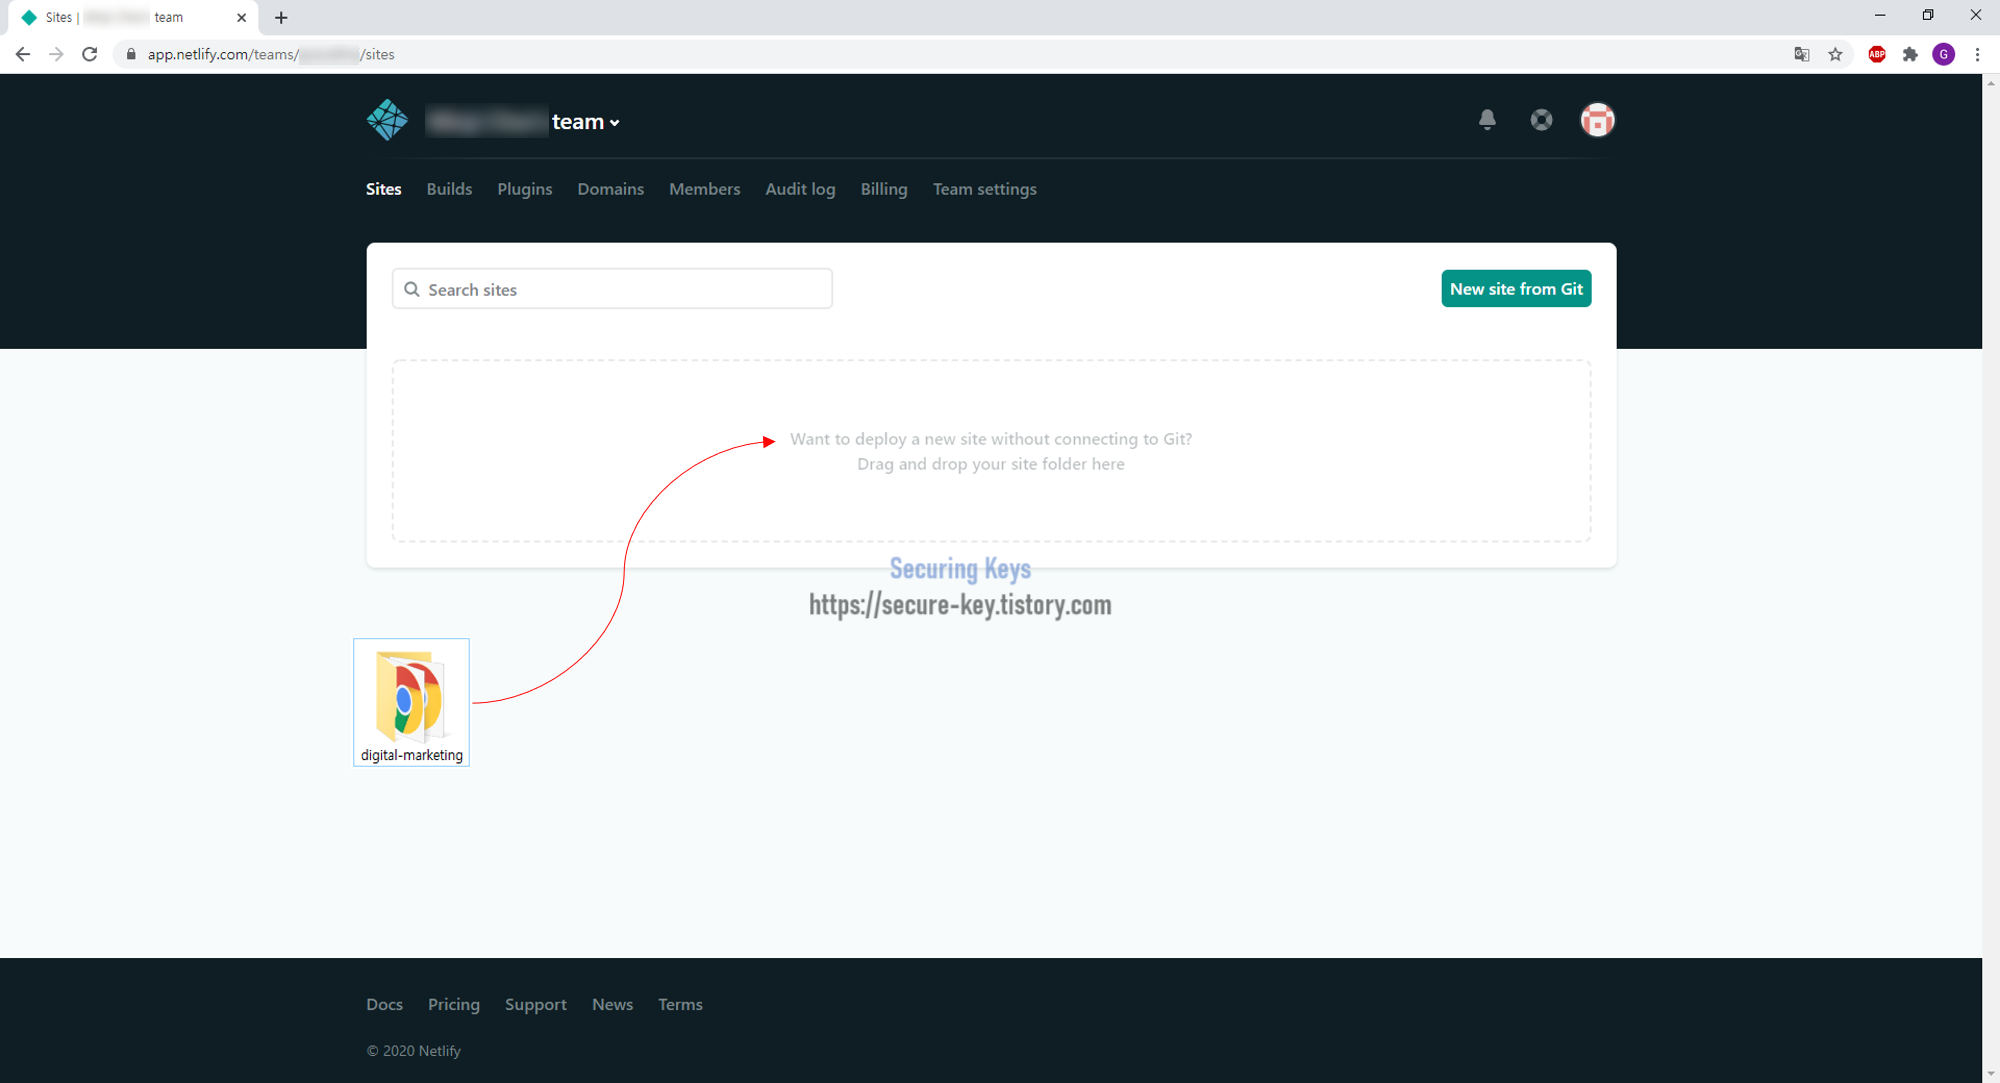Bookmark this page with the star icon
This screenshot has width=2000, height=1083.
pyautogui.click(x=1835, y=55)
